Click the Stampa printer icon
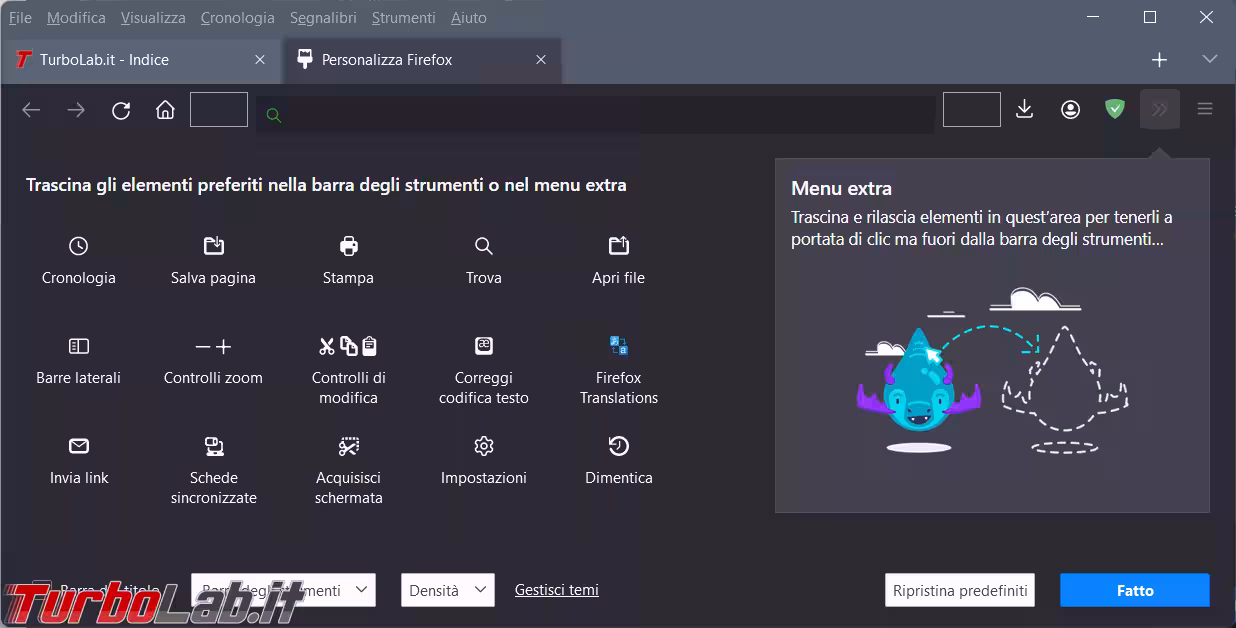The width and height of the screenshot is (1236, 628). [348, 246]
